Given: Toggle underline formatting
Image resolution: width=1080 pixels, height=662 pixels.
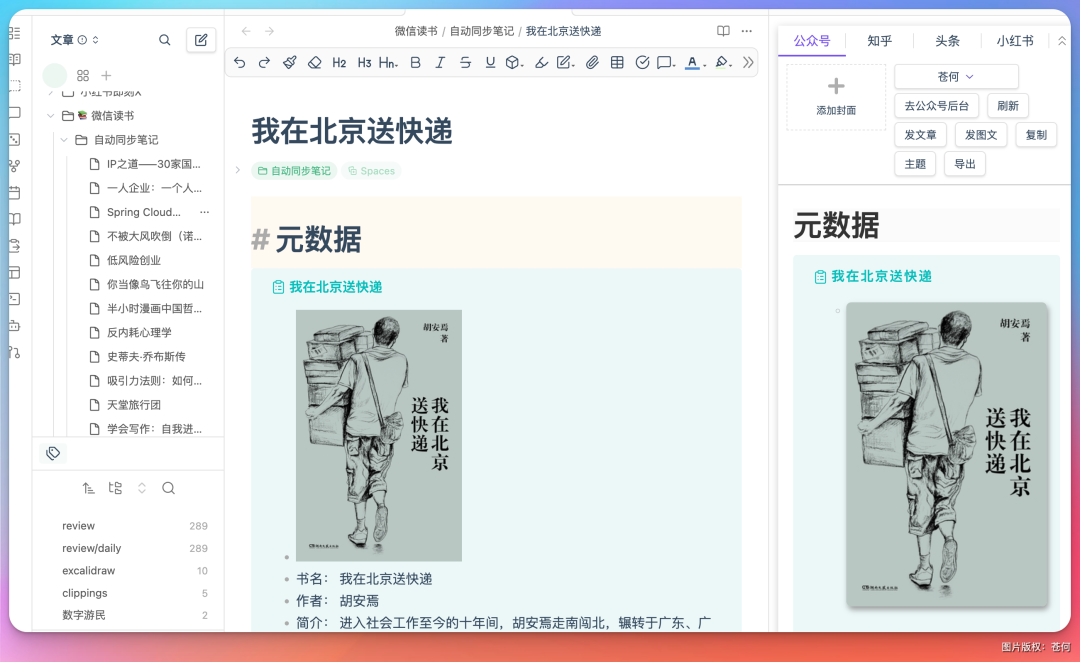Looking at the screenshot, I should pyautogui.click(x=490, y=62).
